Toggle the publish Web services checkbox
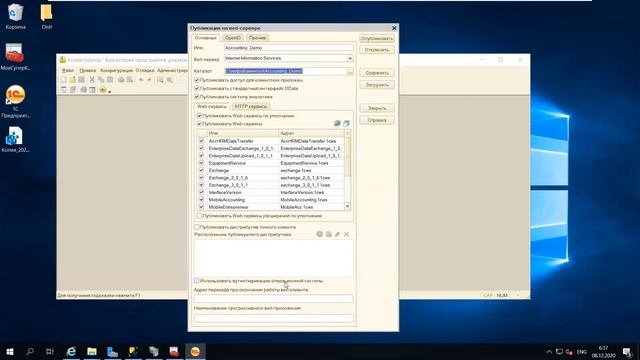Screen dimensions: 640x360 click(199, 124)
